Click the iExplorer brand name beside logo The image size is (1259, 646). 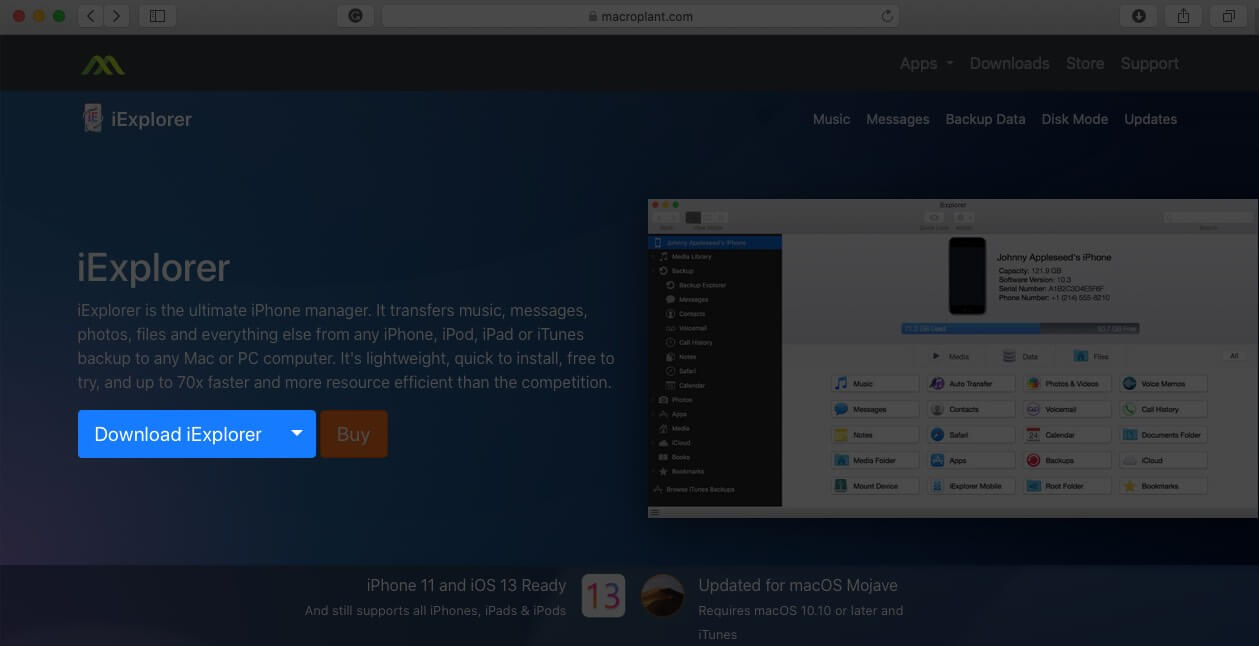click(151, 119)
